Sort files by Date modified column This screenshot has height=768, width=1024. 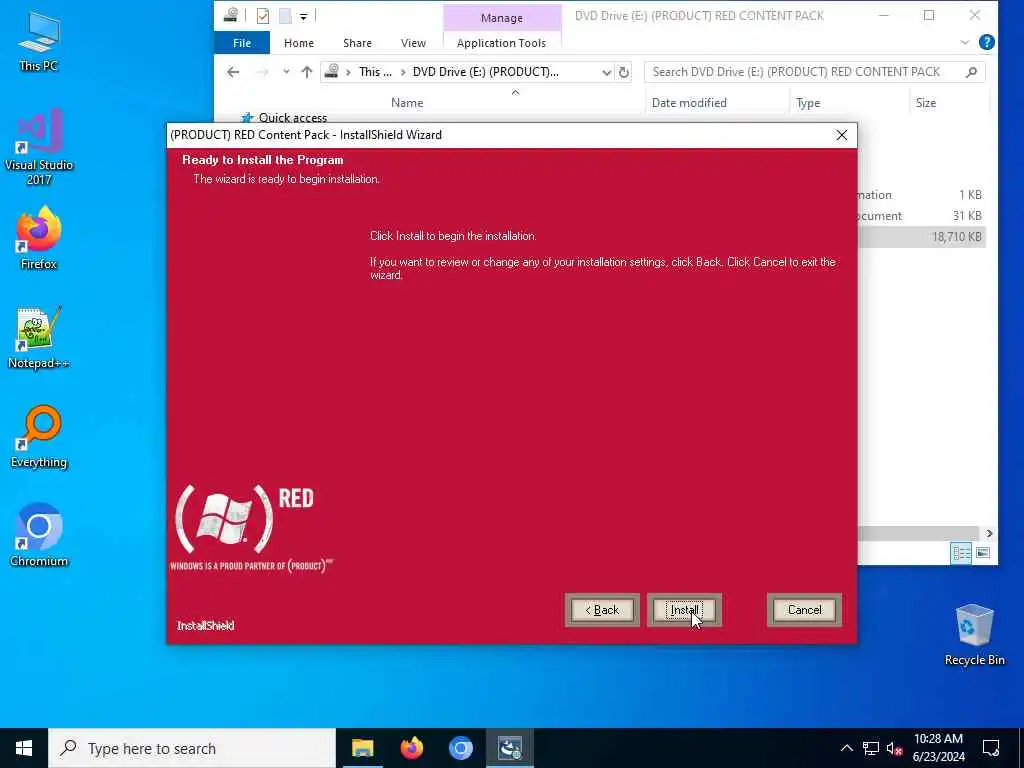(x=689, y=103)
